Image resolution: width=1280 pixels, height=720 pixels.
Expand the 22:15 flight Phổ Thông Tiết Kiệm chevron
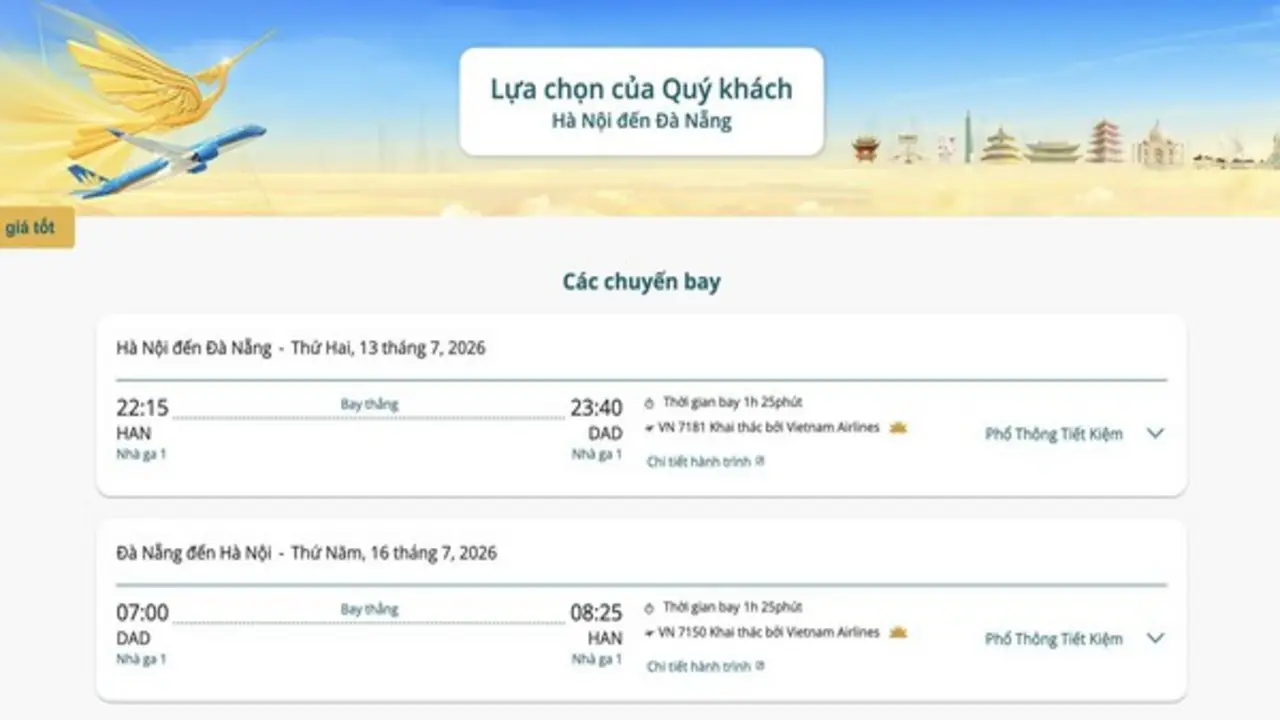click(1156, 434)
